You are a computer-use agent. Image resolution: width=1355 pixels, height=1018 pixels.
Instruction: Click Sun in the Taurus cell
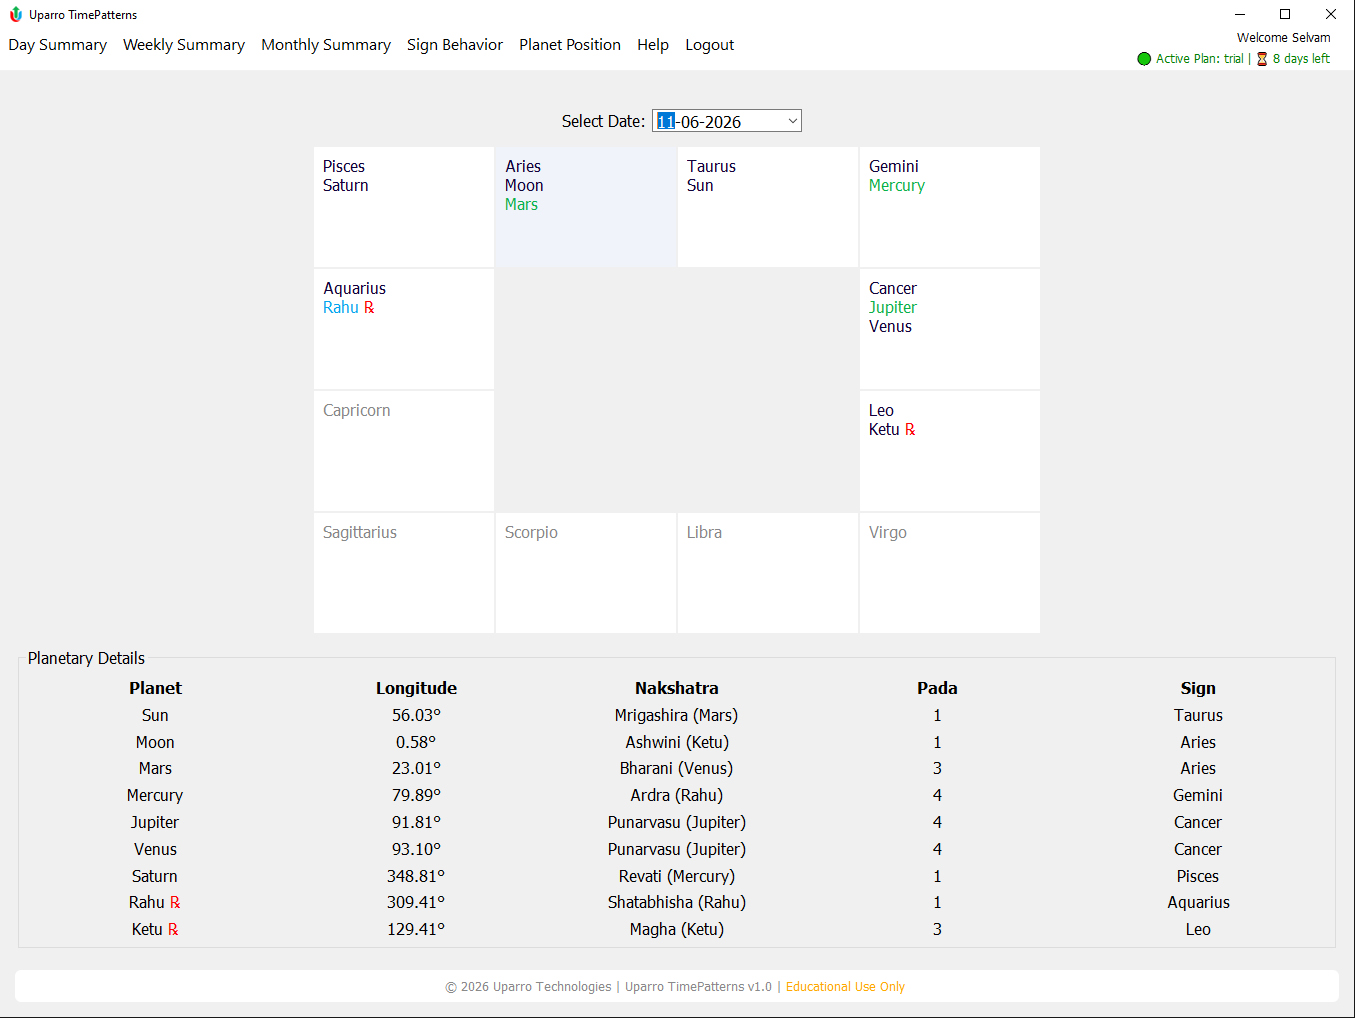(x=700, y=185)
